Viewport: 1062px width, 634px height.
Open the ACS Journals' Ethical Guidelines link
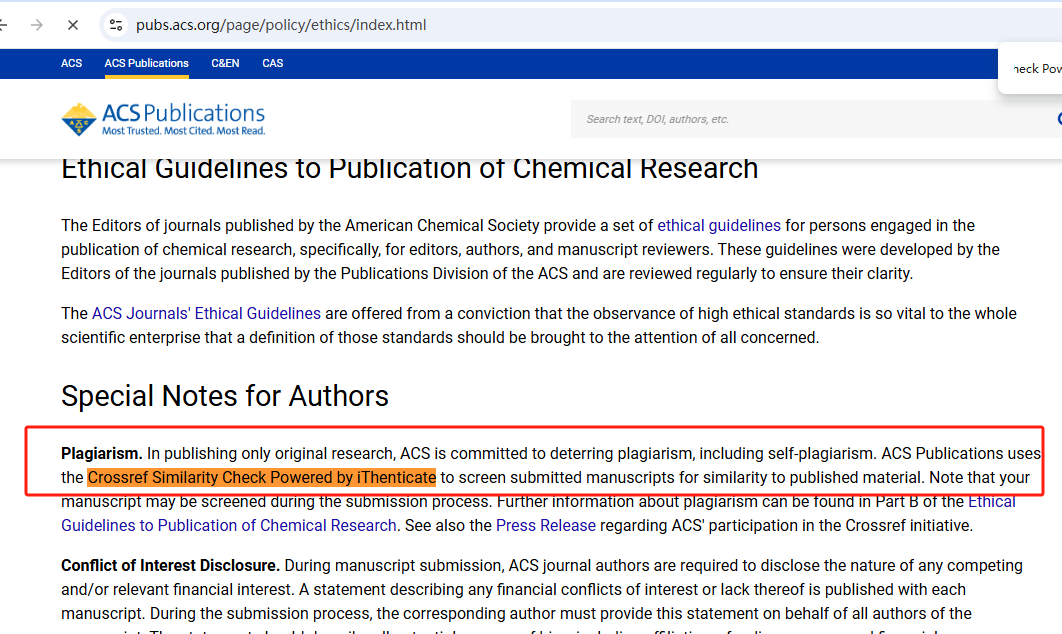coord(206,314)
